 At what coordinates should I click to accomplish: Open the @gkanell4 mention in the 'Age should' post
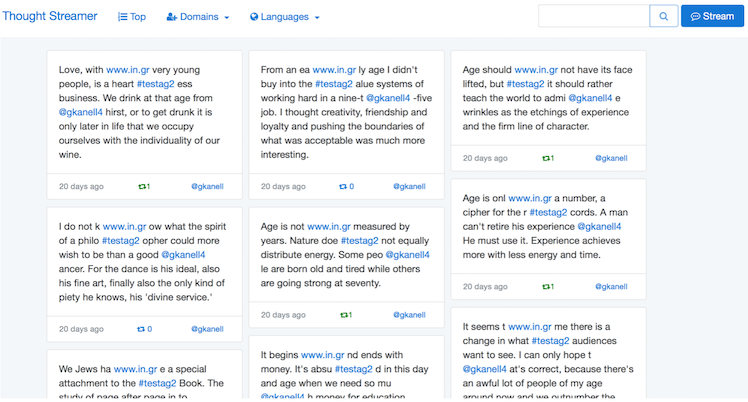590,98
